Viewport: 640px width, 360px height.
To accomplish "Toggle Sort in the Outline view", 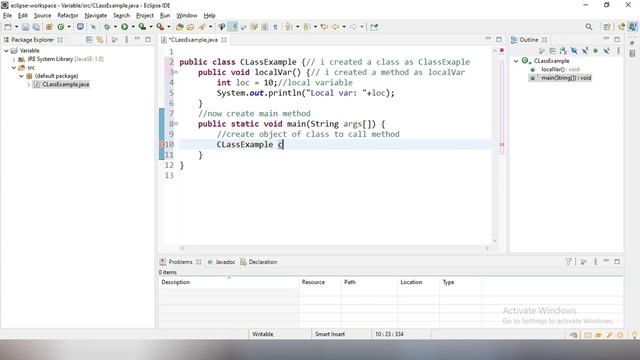I will tap(563, 51).
